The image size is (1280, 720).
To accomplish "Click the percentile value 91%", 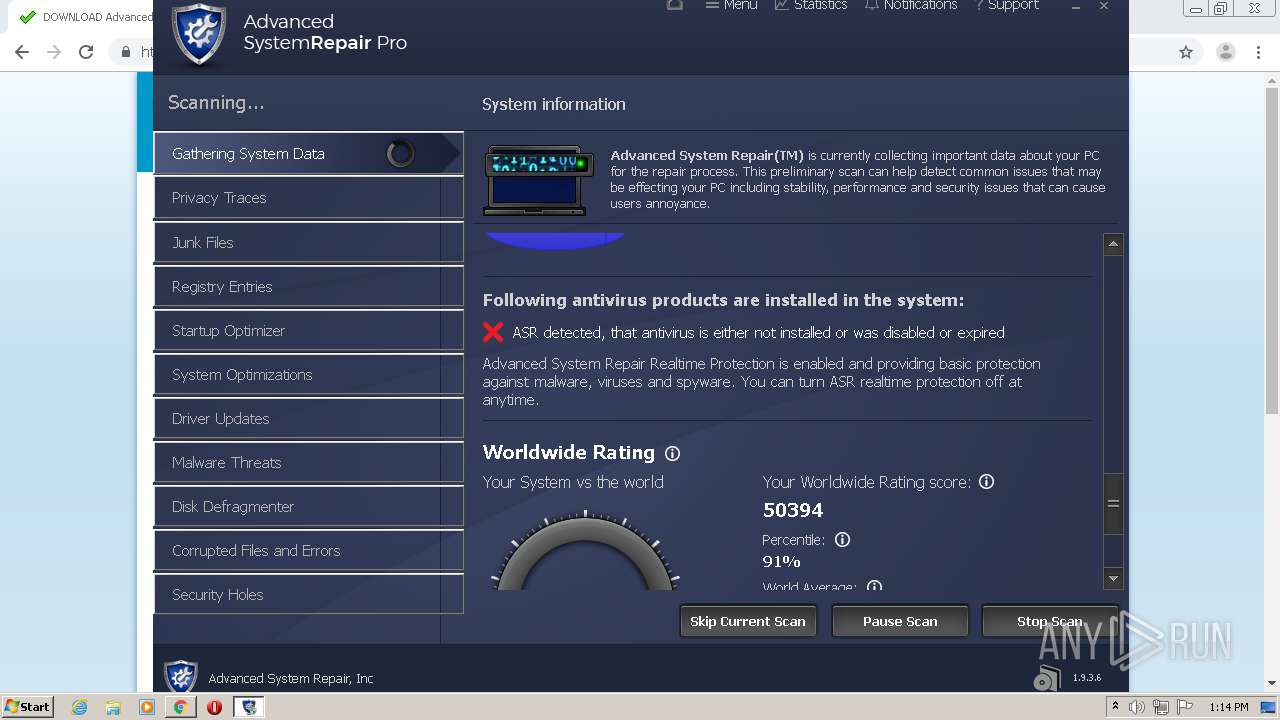I will [782, 561].
